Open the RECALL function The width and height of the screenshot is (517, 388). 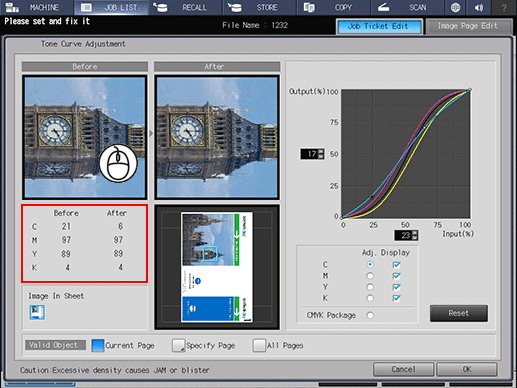[x=185, y=7]
